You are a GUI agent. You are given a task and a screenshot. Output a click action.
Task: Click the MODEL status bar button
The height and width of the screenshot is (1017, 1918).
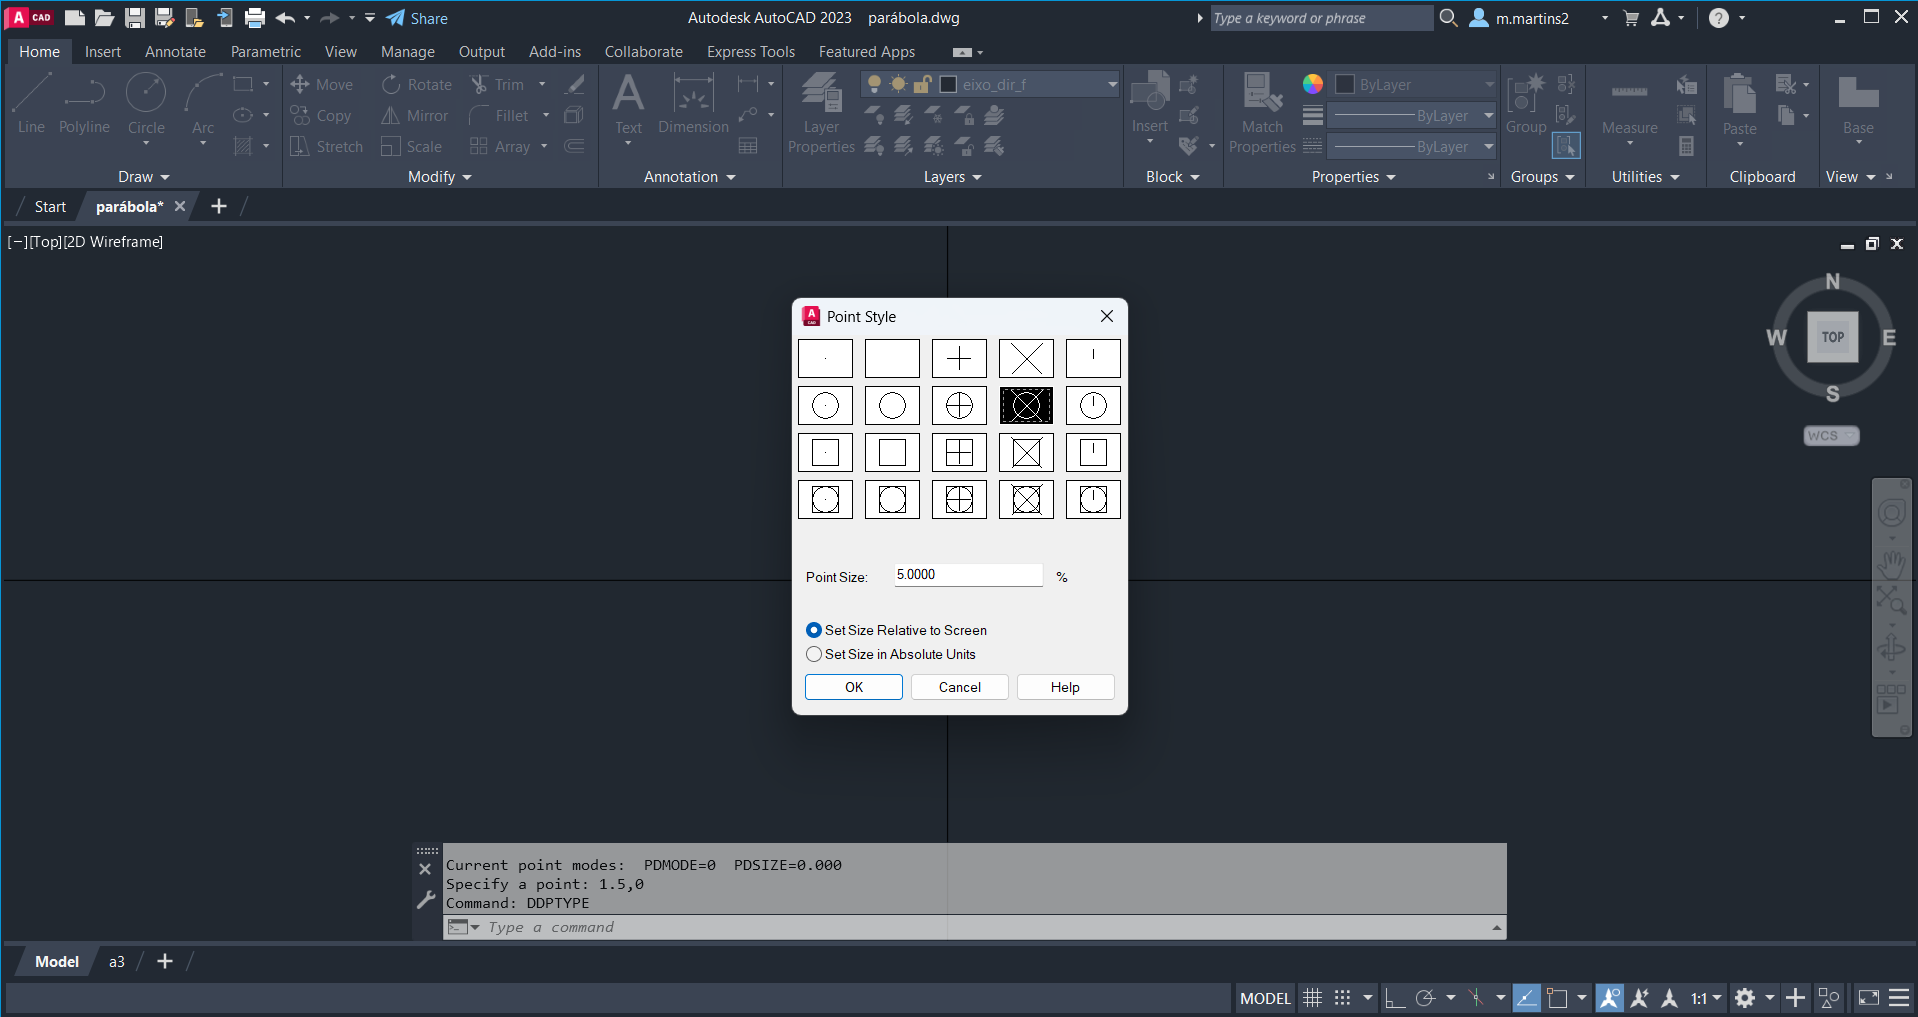tap(1265, 998)
